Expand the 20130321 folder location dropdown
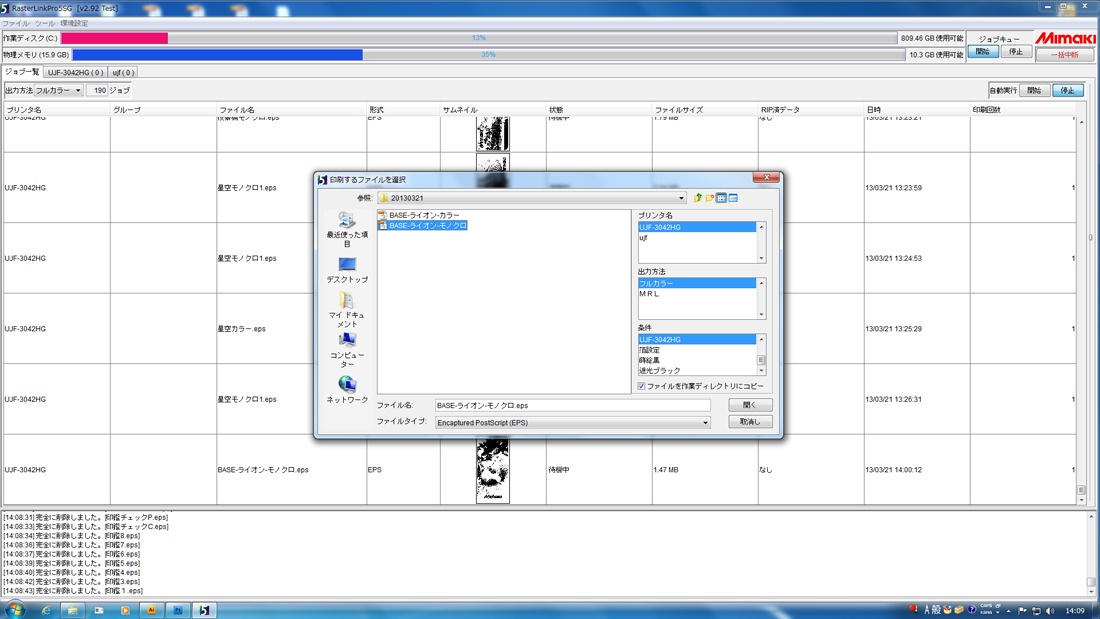Viewport: 1100px width, 619px height. tap(680, 199)
